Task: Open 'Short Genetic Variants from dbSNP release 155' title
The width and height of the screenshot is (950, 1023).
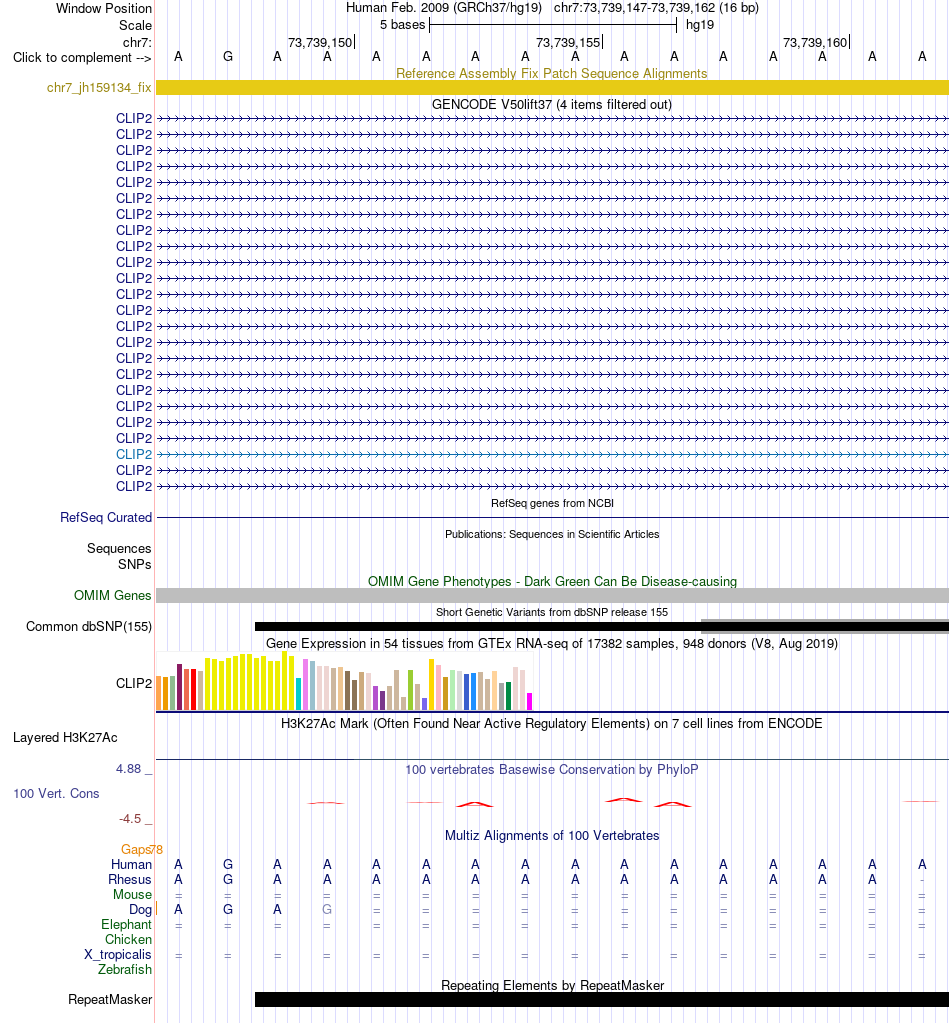Action: [x=552, y=612]
